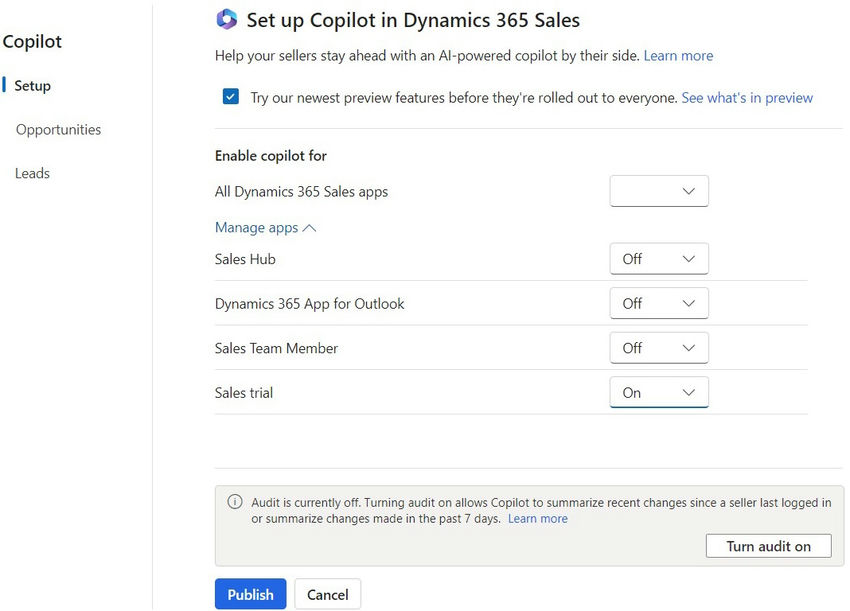This screenshot has height=611, width=850.
Task: Open the Learn more link about audit
Action: 538,518
